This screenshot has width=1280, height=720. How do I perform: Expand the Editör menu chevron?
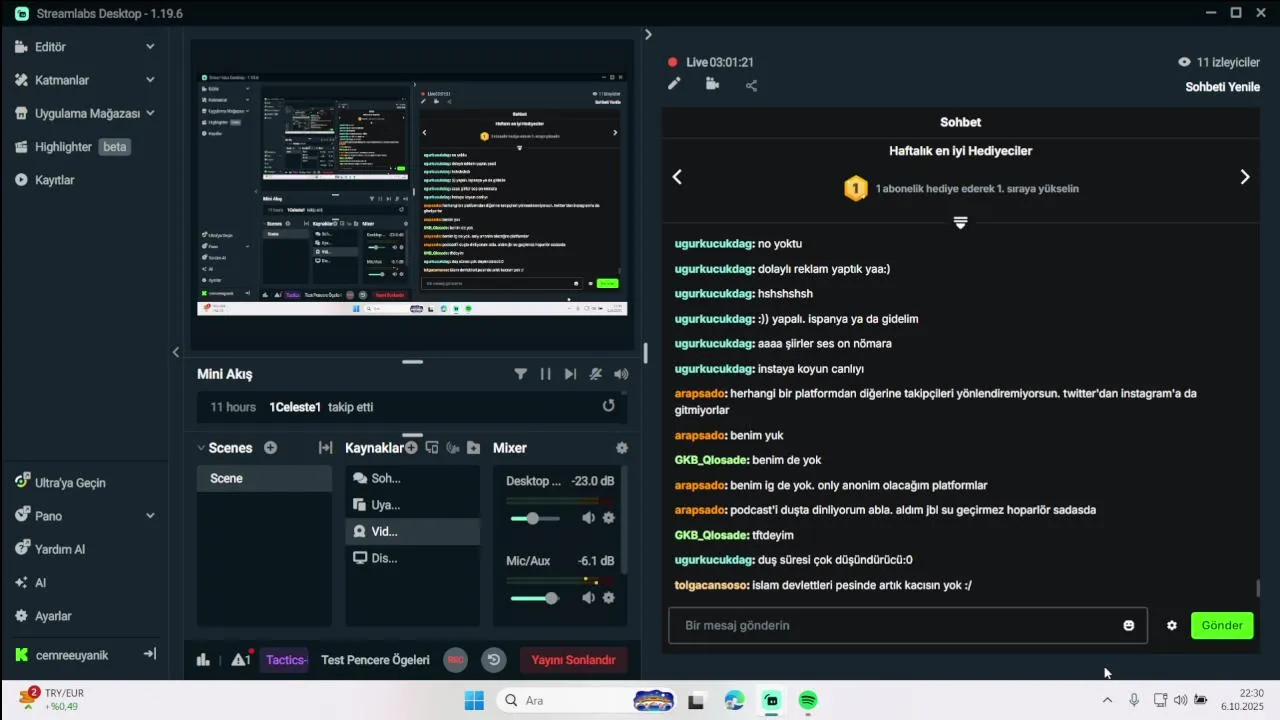point(150,47)
